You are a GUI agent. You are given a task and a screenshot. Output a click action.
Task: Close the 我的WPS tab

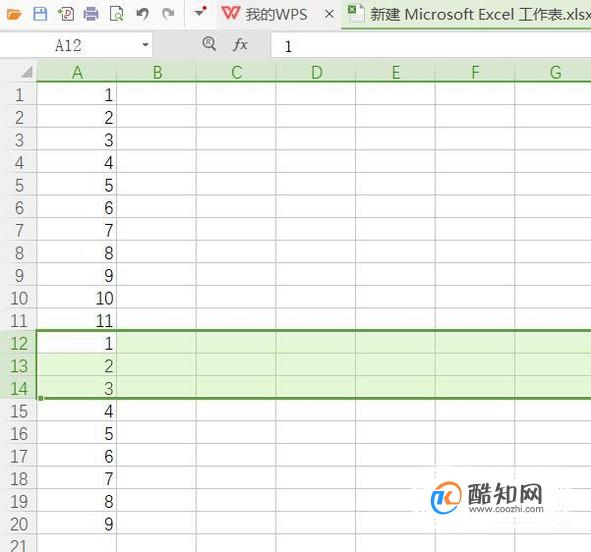tap(329, 14)
